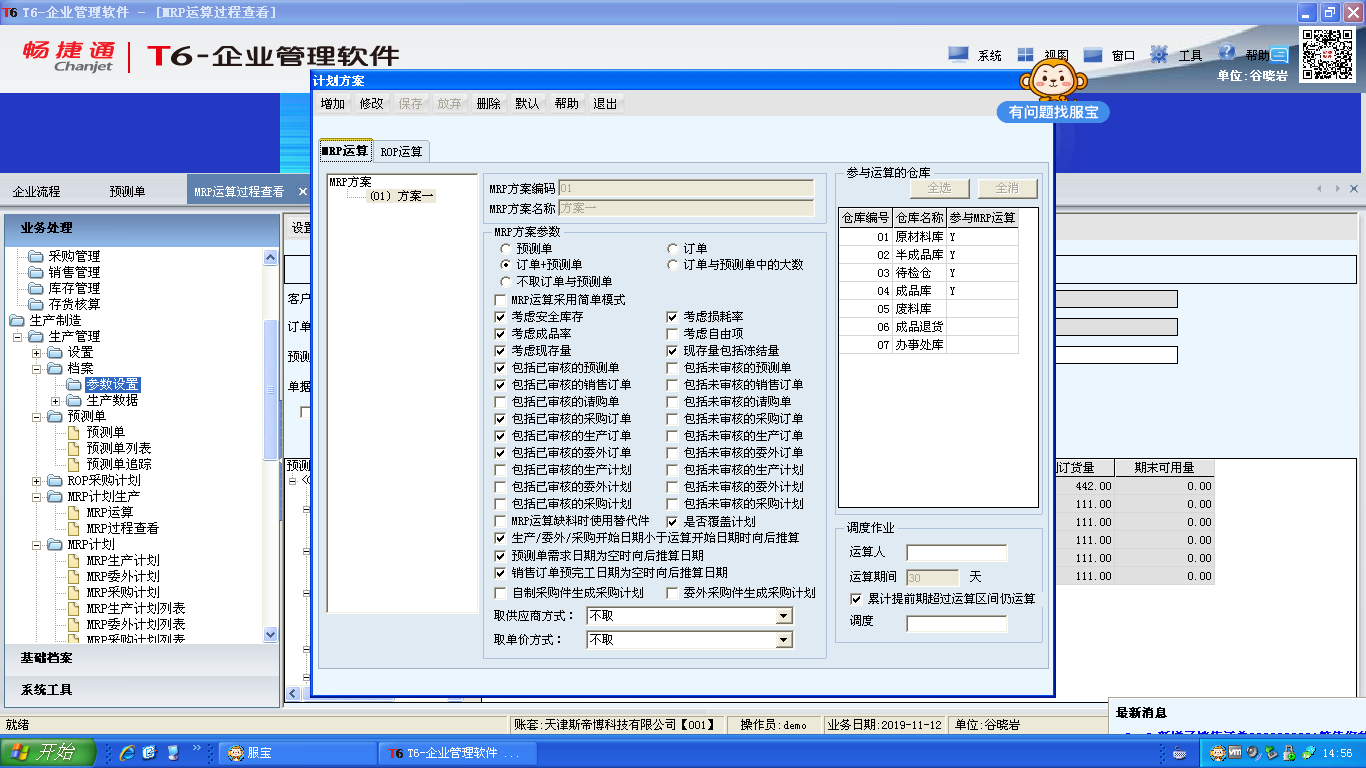Viewport: 1366px width, 768px height.
Task: Click the MRP采购计划 document icon
Action: [74, 592]
